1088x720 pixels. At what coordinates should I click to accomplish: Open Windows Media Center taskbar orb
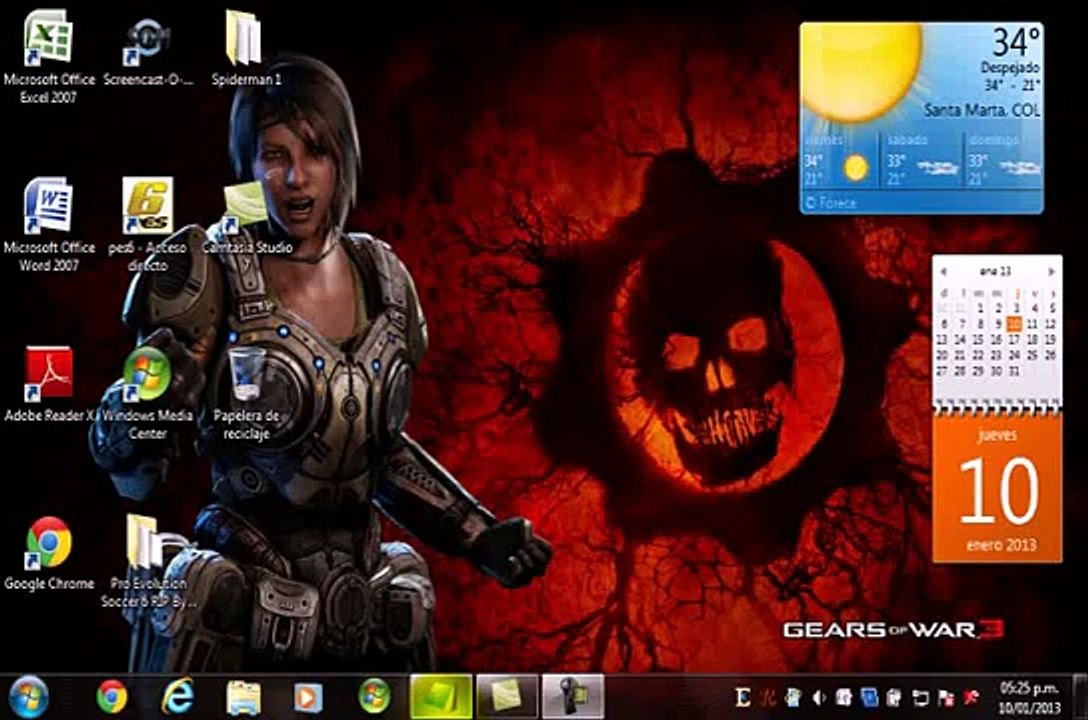(373, 696)
